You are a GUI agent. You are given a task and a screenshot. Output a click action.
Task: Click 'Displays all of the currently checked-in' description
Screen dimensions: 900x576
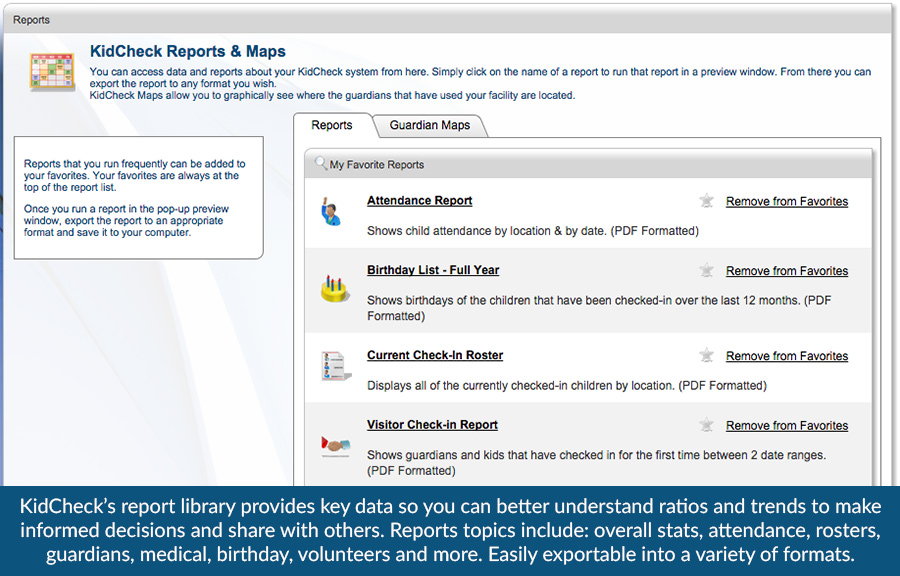coord(567,386)
